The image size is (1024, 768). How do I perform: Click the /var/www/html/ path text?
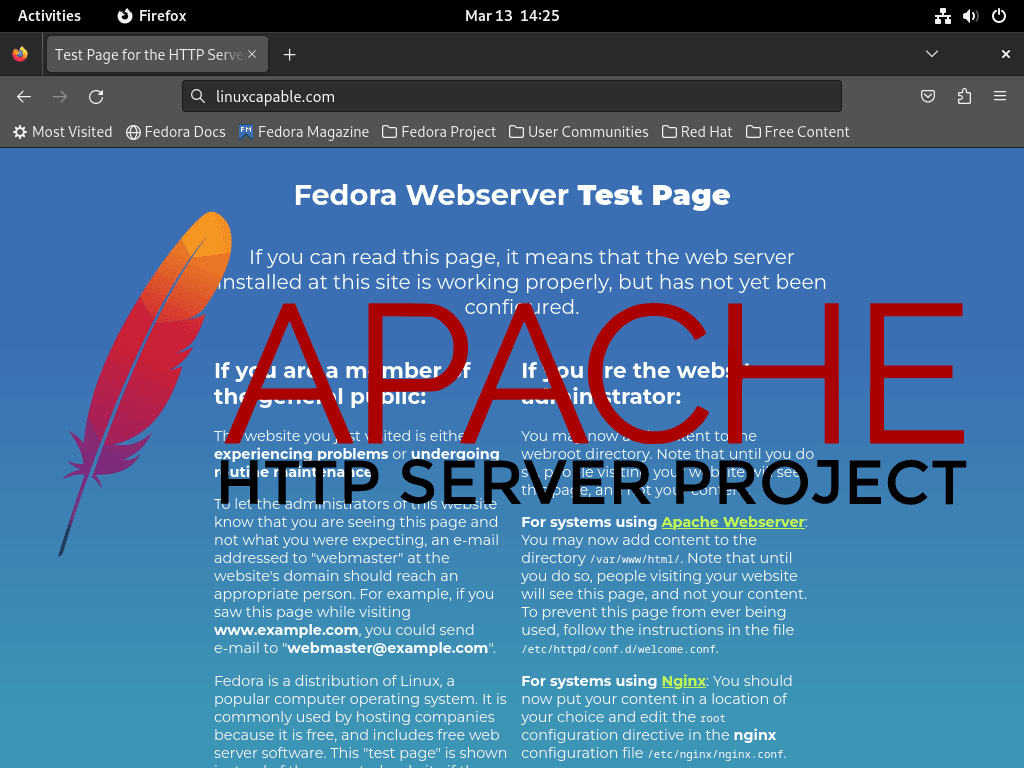point(635,559)
